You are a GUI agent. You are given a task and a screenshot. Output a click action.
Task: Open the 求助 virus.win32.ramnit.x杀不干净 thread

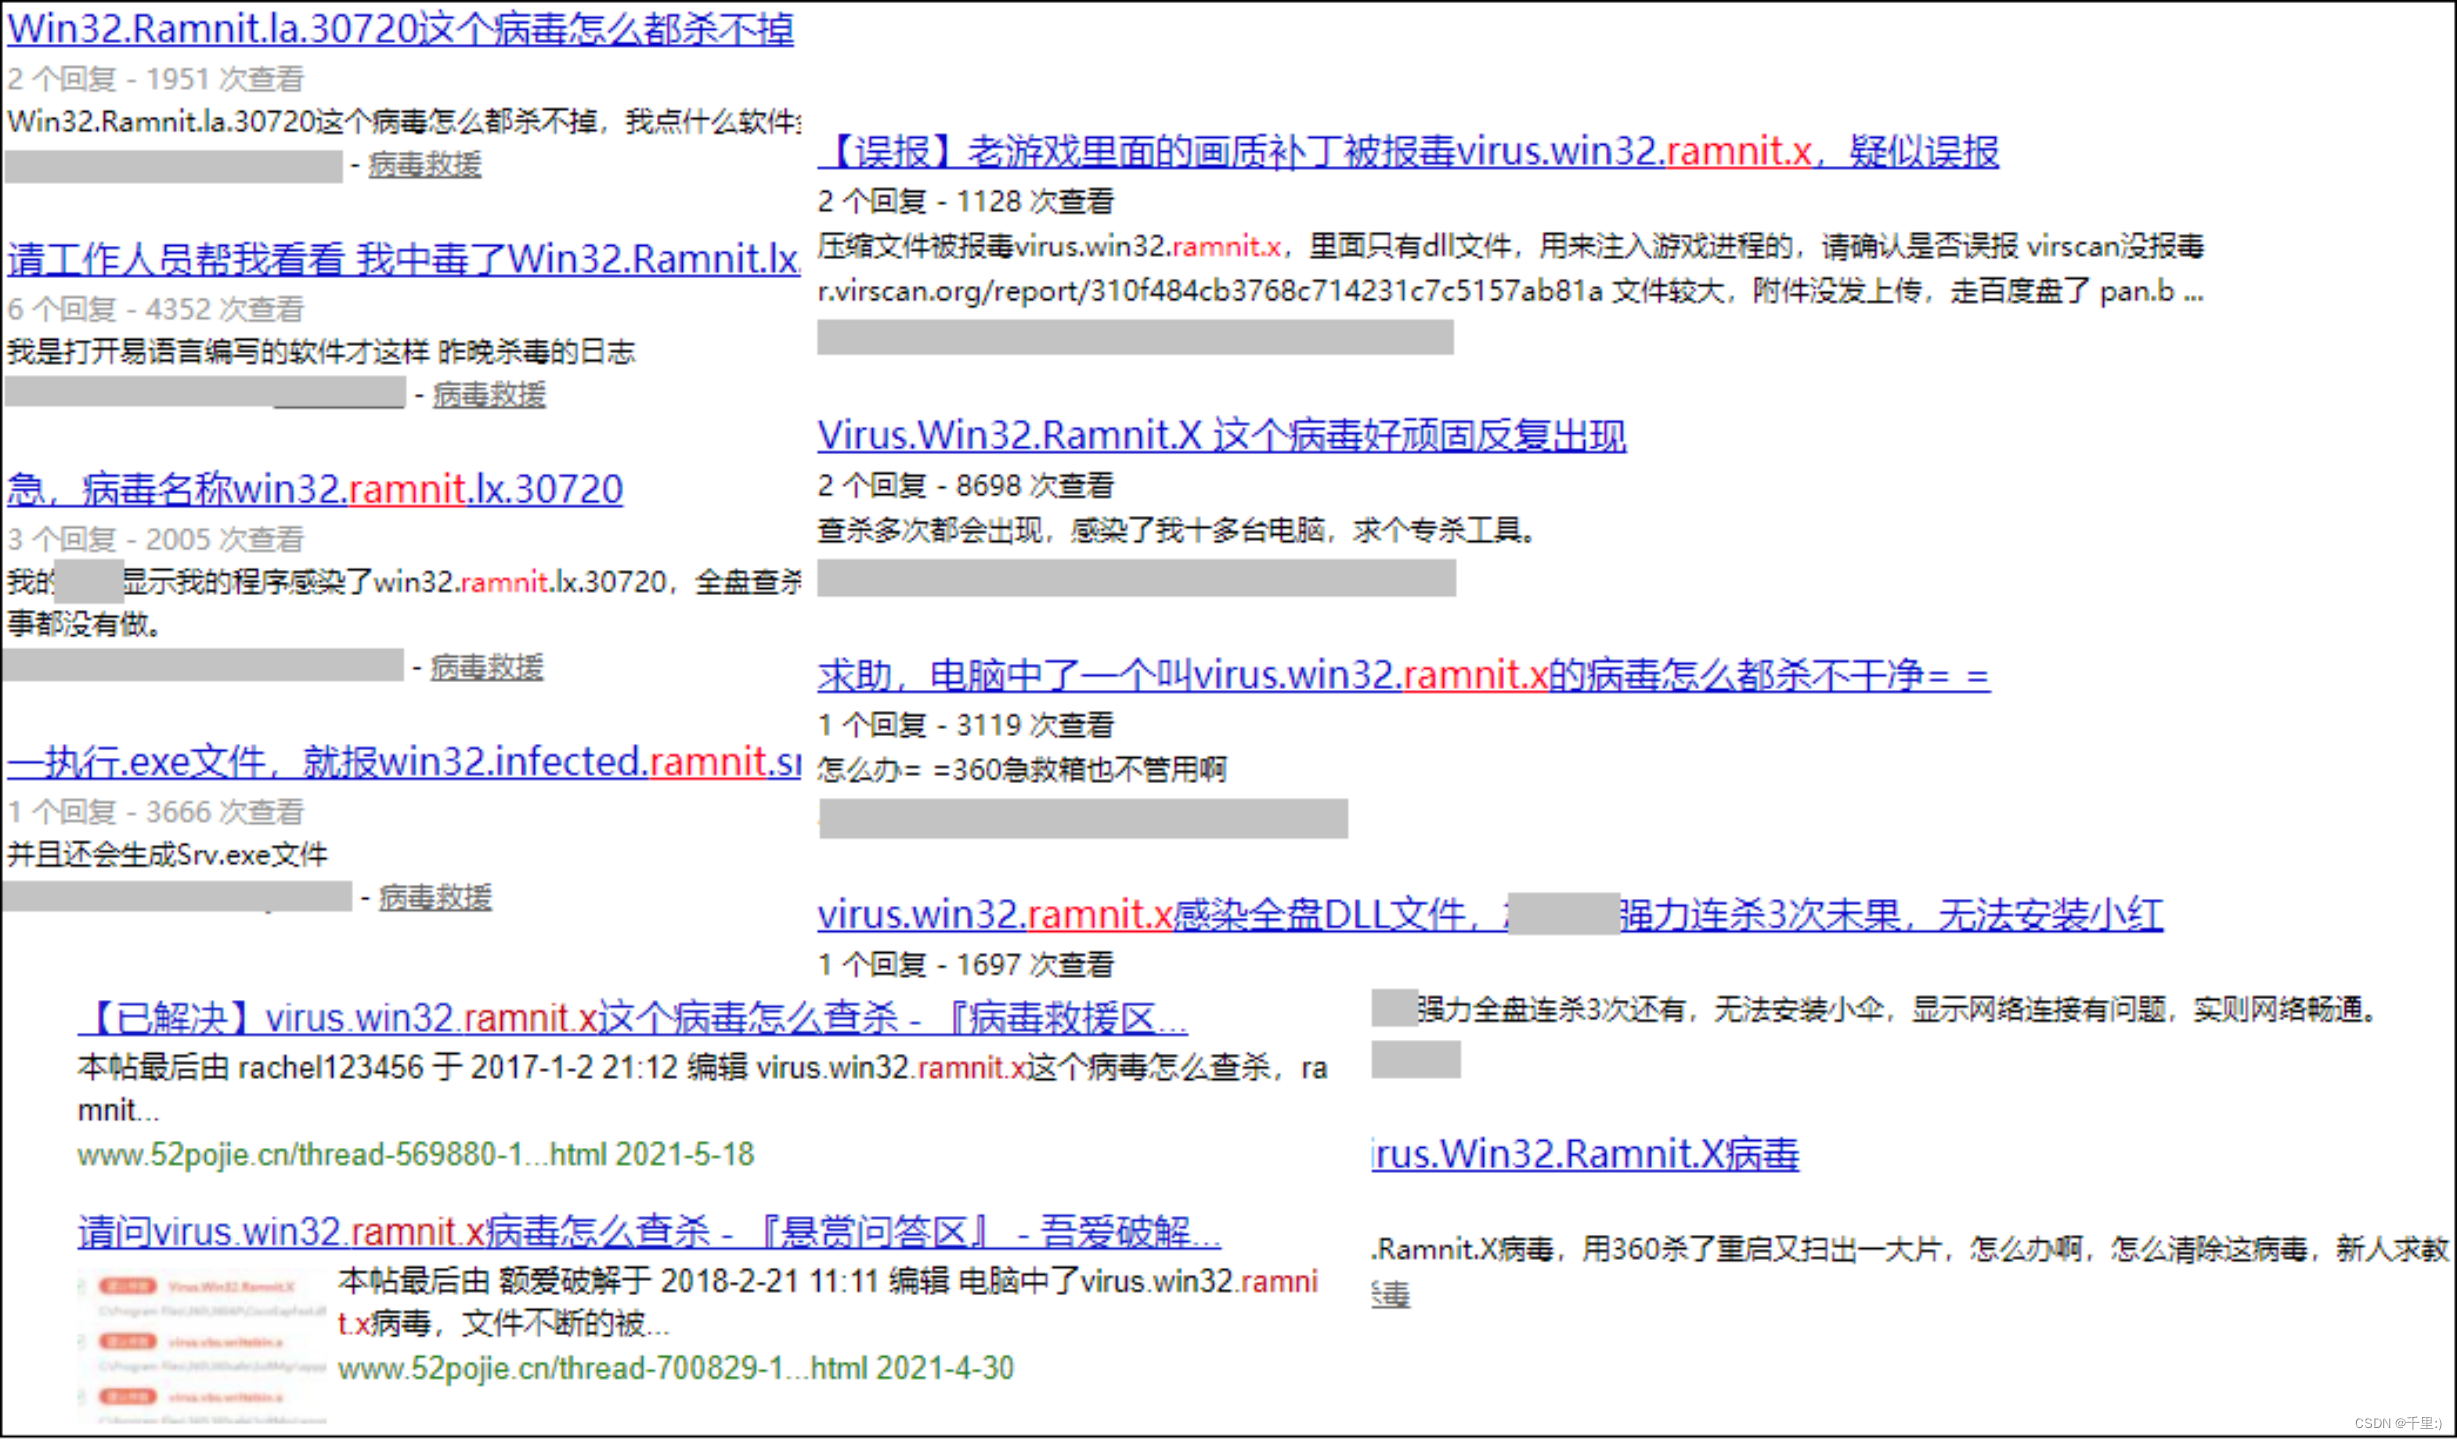1402,676
